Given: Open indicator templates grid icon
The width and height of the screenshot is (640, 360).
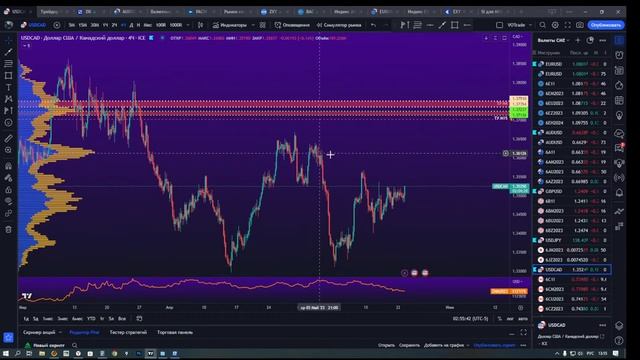Looking at the screenshot, I should [262, 25].
